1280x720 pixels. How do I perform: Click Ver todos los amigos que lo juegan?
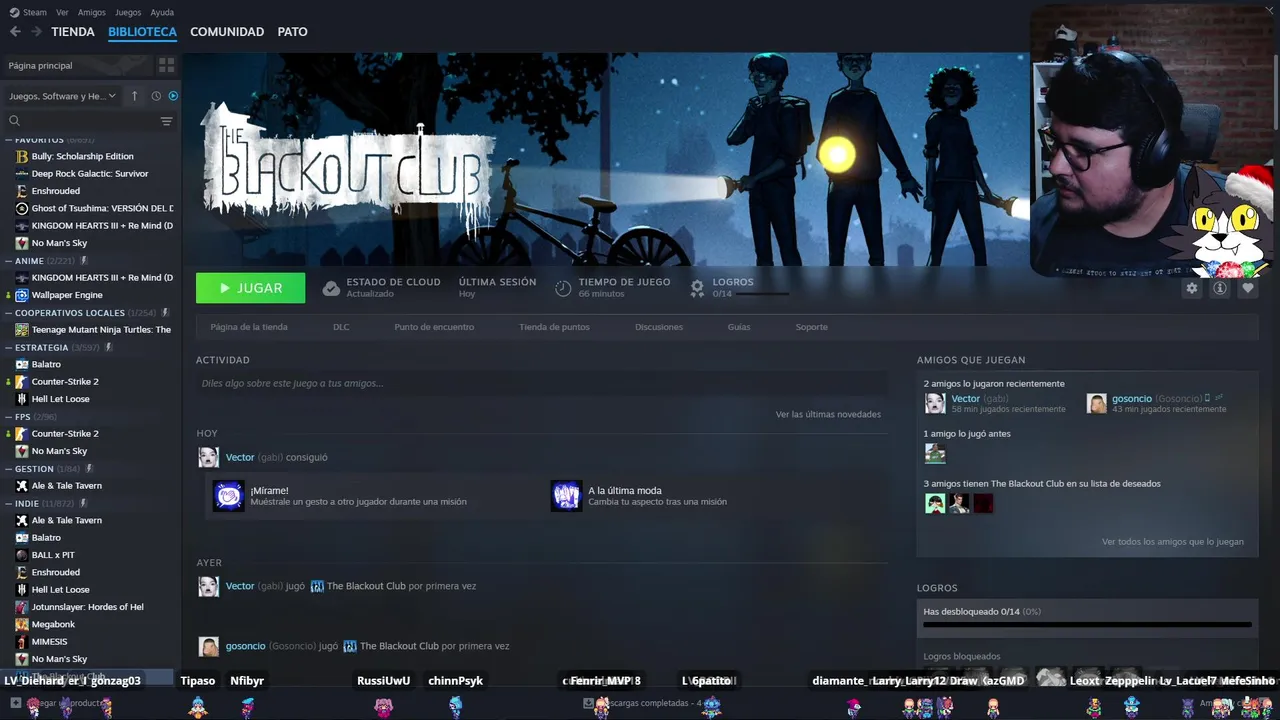[x=1173, y=542]
